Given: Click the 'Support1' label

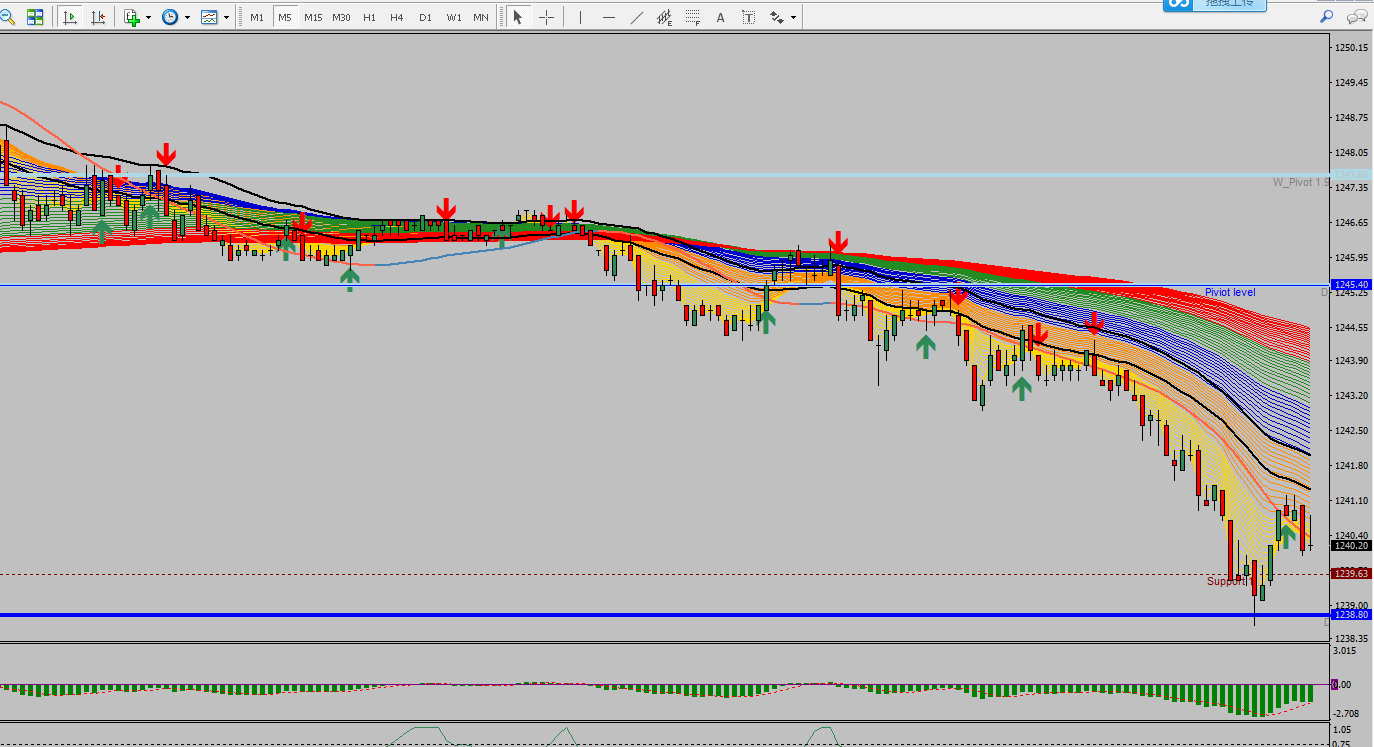Looking at the screenshot, I should pyautogui.click(x=1229, y=581).
